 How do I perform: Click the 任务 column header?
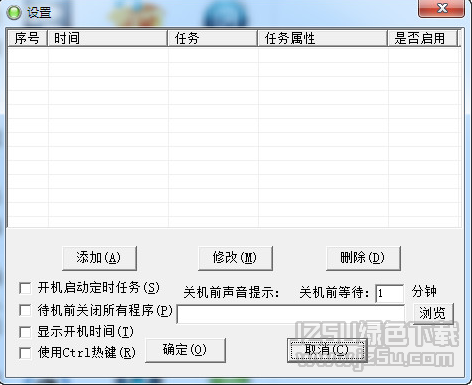(x=213, y=38)
